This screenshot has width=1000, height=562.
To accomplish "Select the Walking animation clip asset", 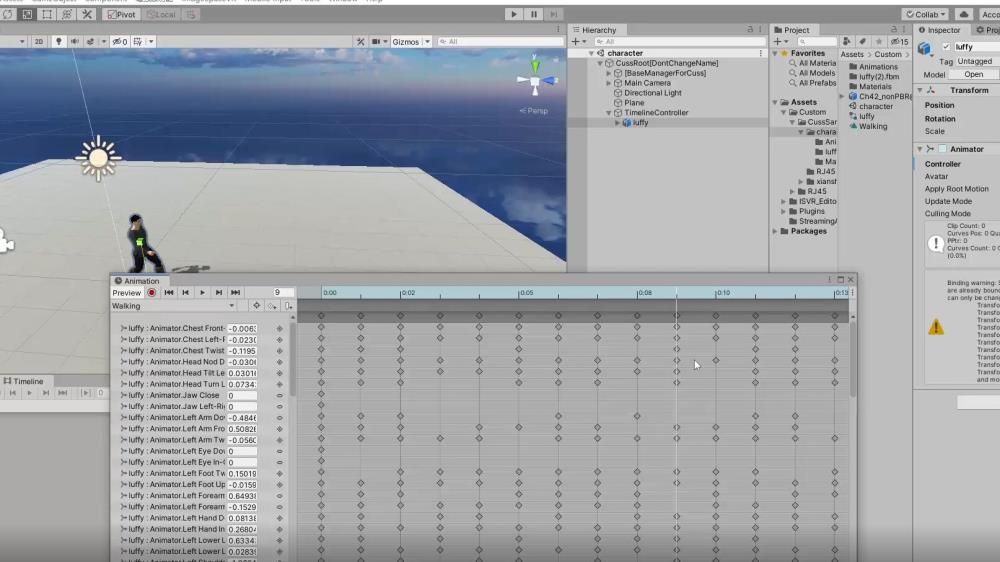I will (872, 126).
